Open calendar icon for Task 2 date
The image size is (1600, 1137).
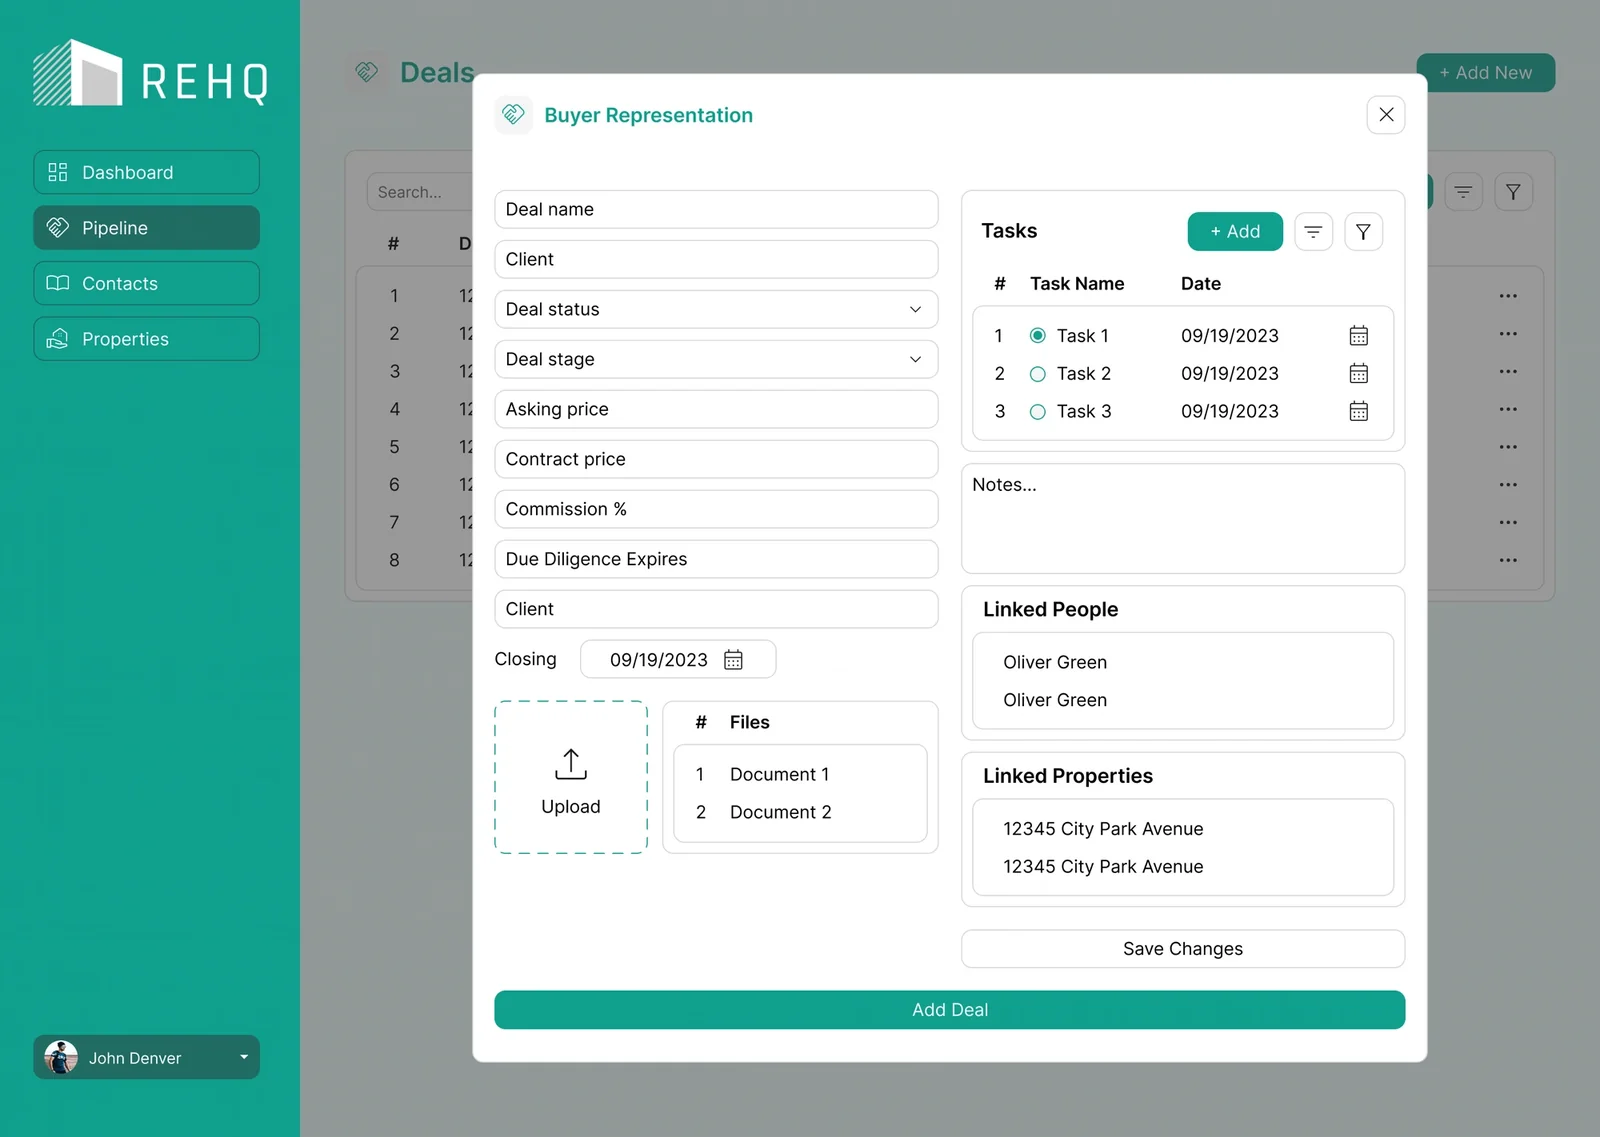coord(1358,373)
